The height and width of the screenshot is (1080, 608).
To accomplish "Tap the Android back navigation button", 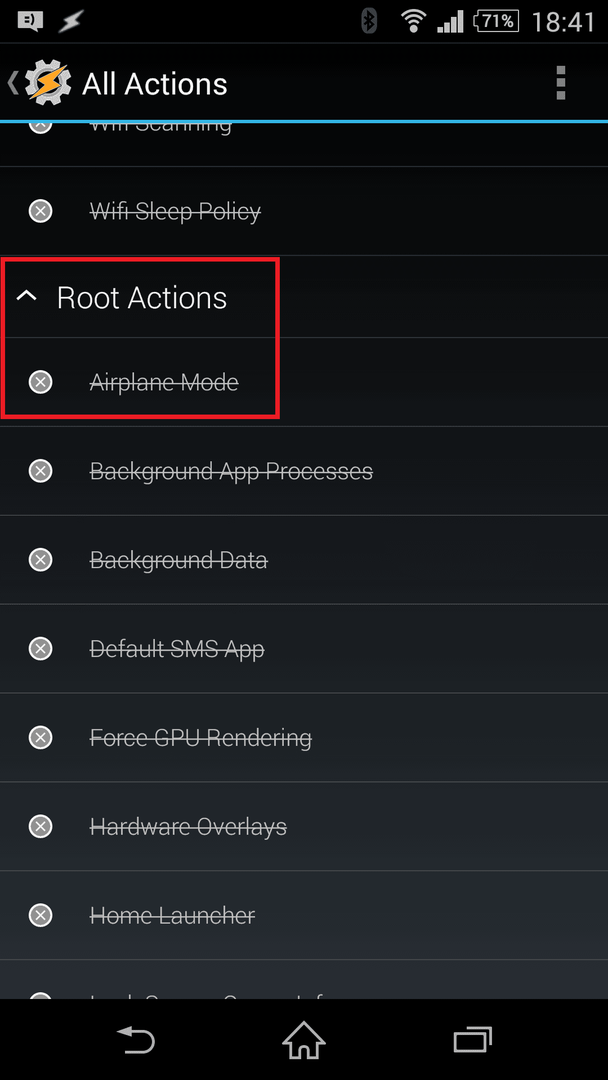I will (135, 1039).
